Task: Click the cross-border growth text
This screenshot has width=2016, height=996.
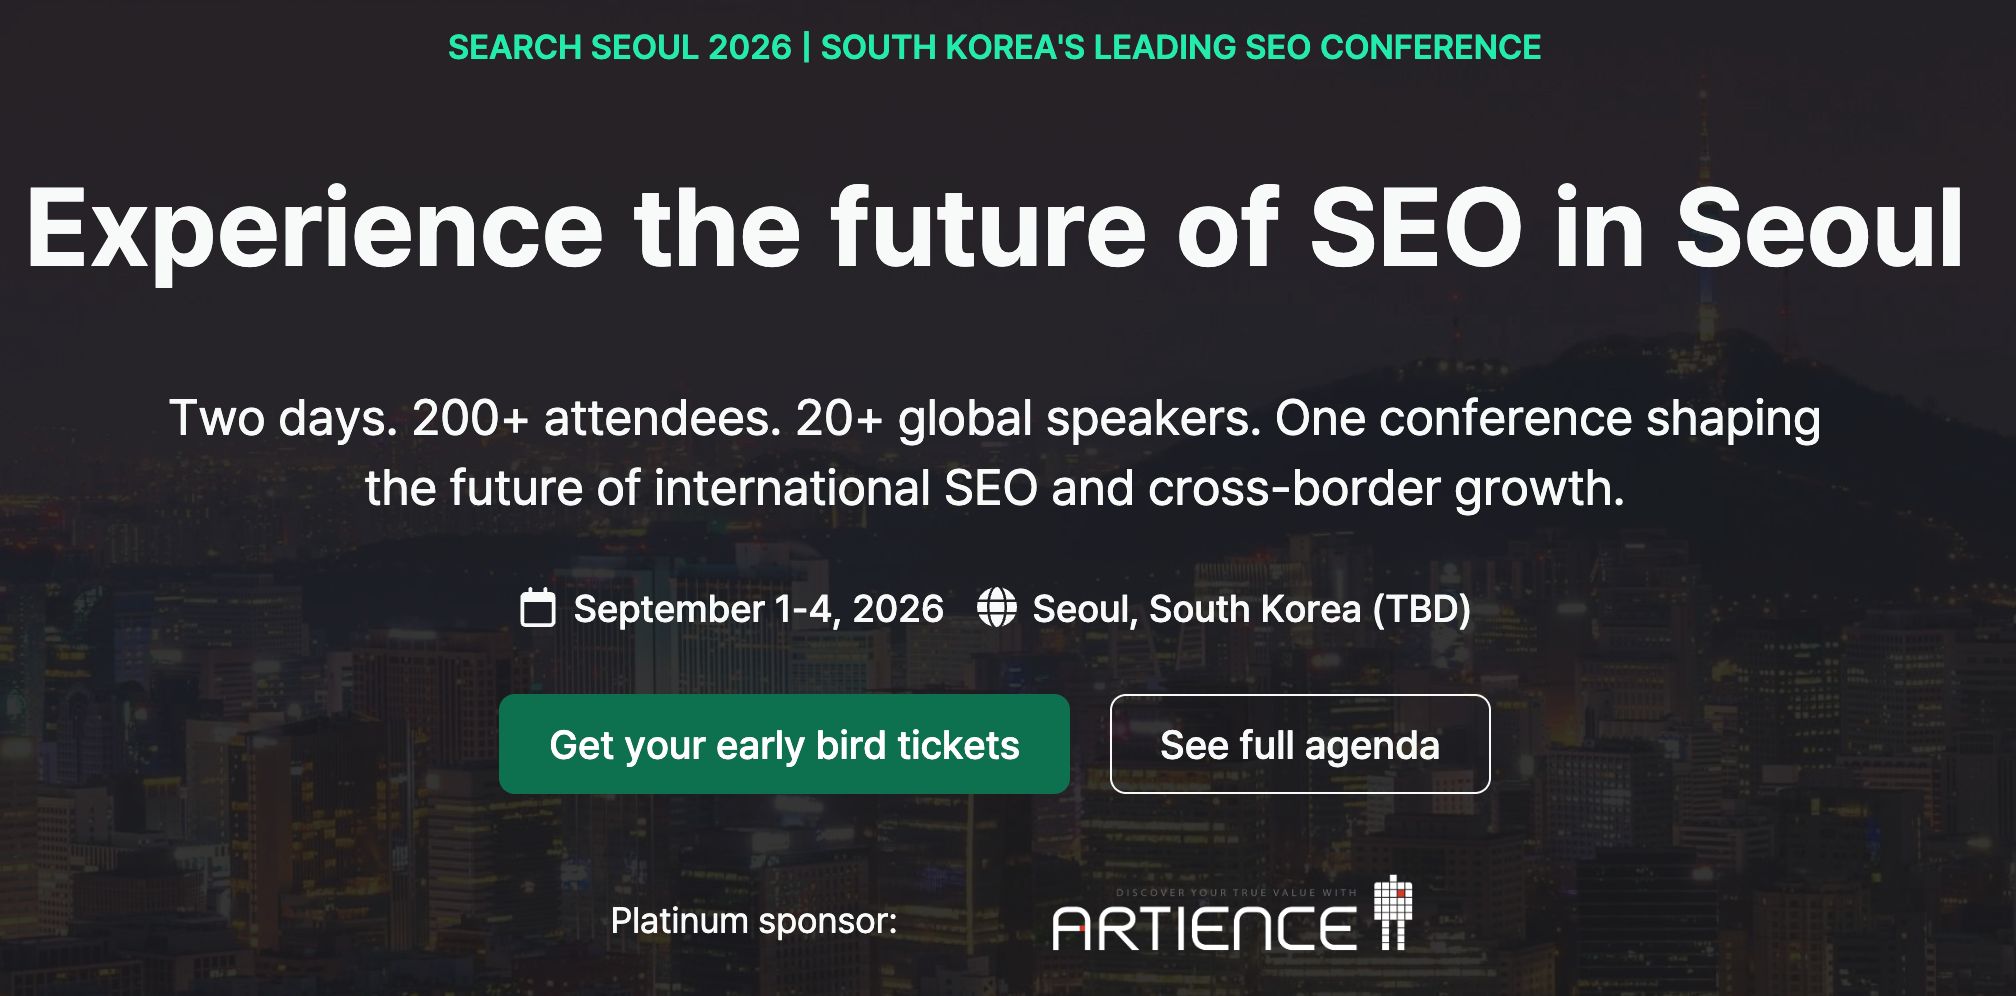Action: 1386,489
